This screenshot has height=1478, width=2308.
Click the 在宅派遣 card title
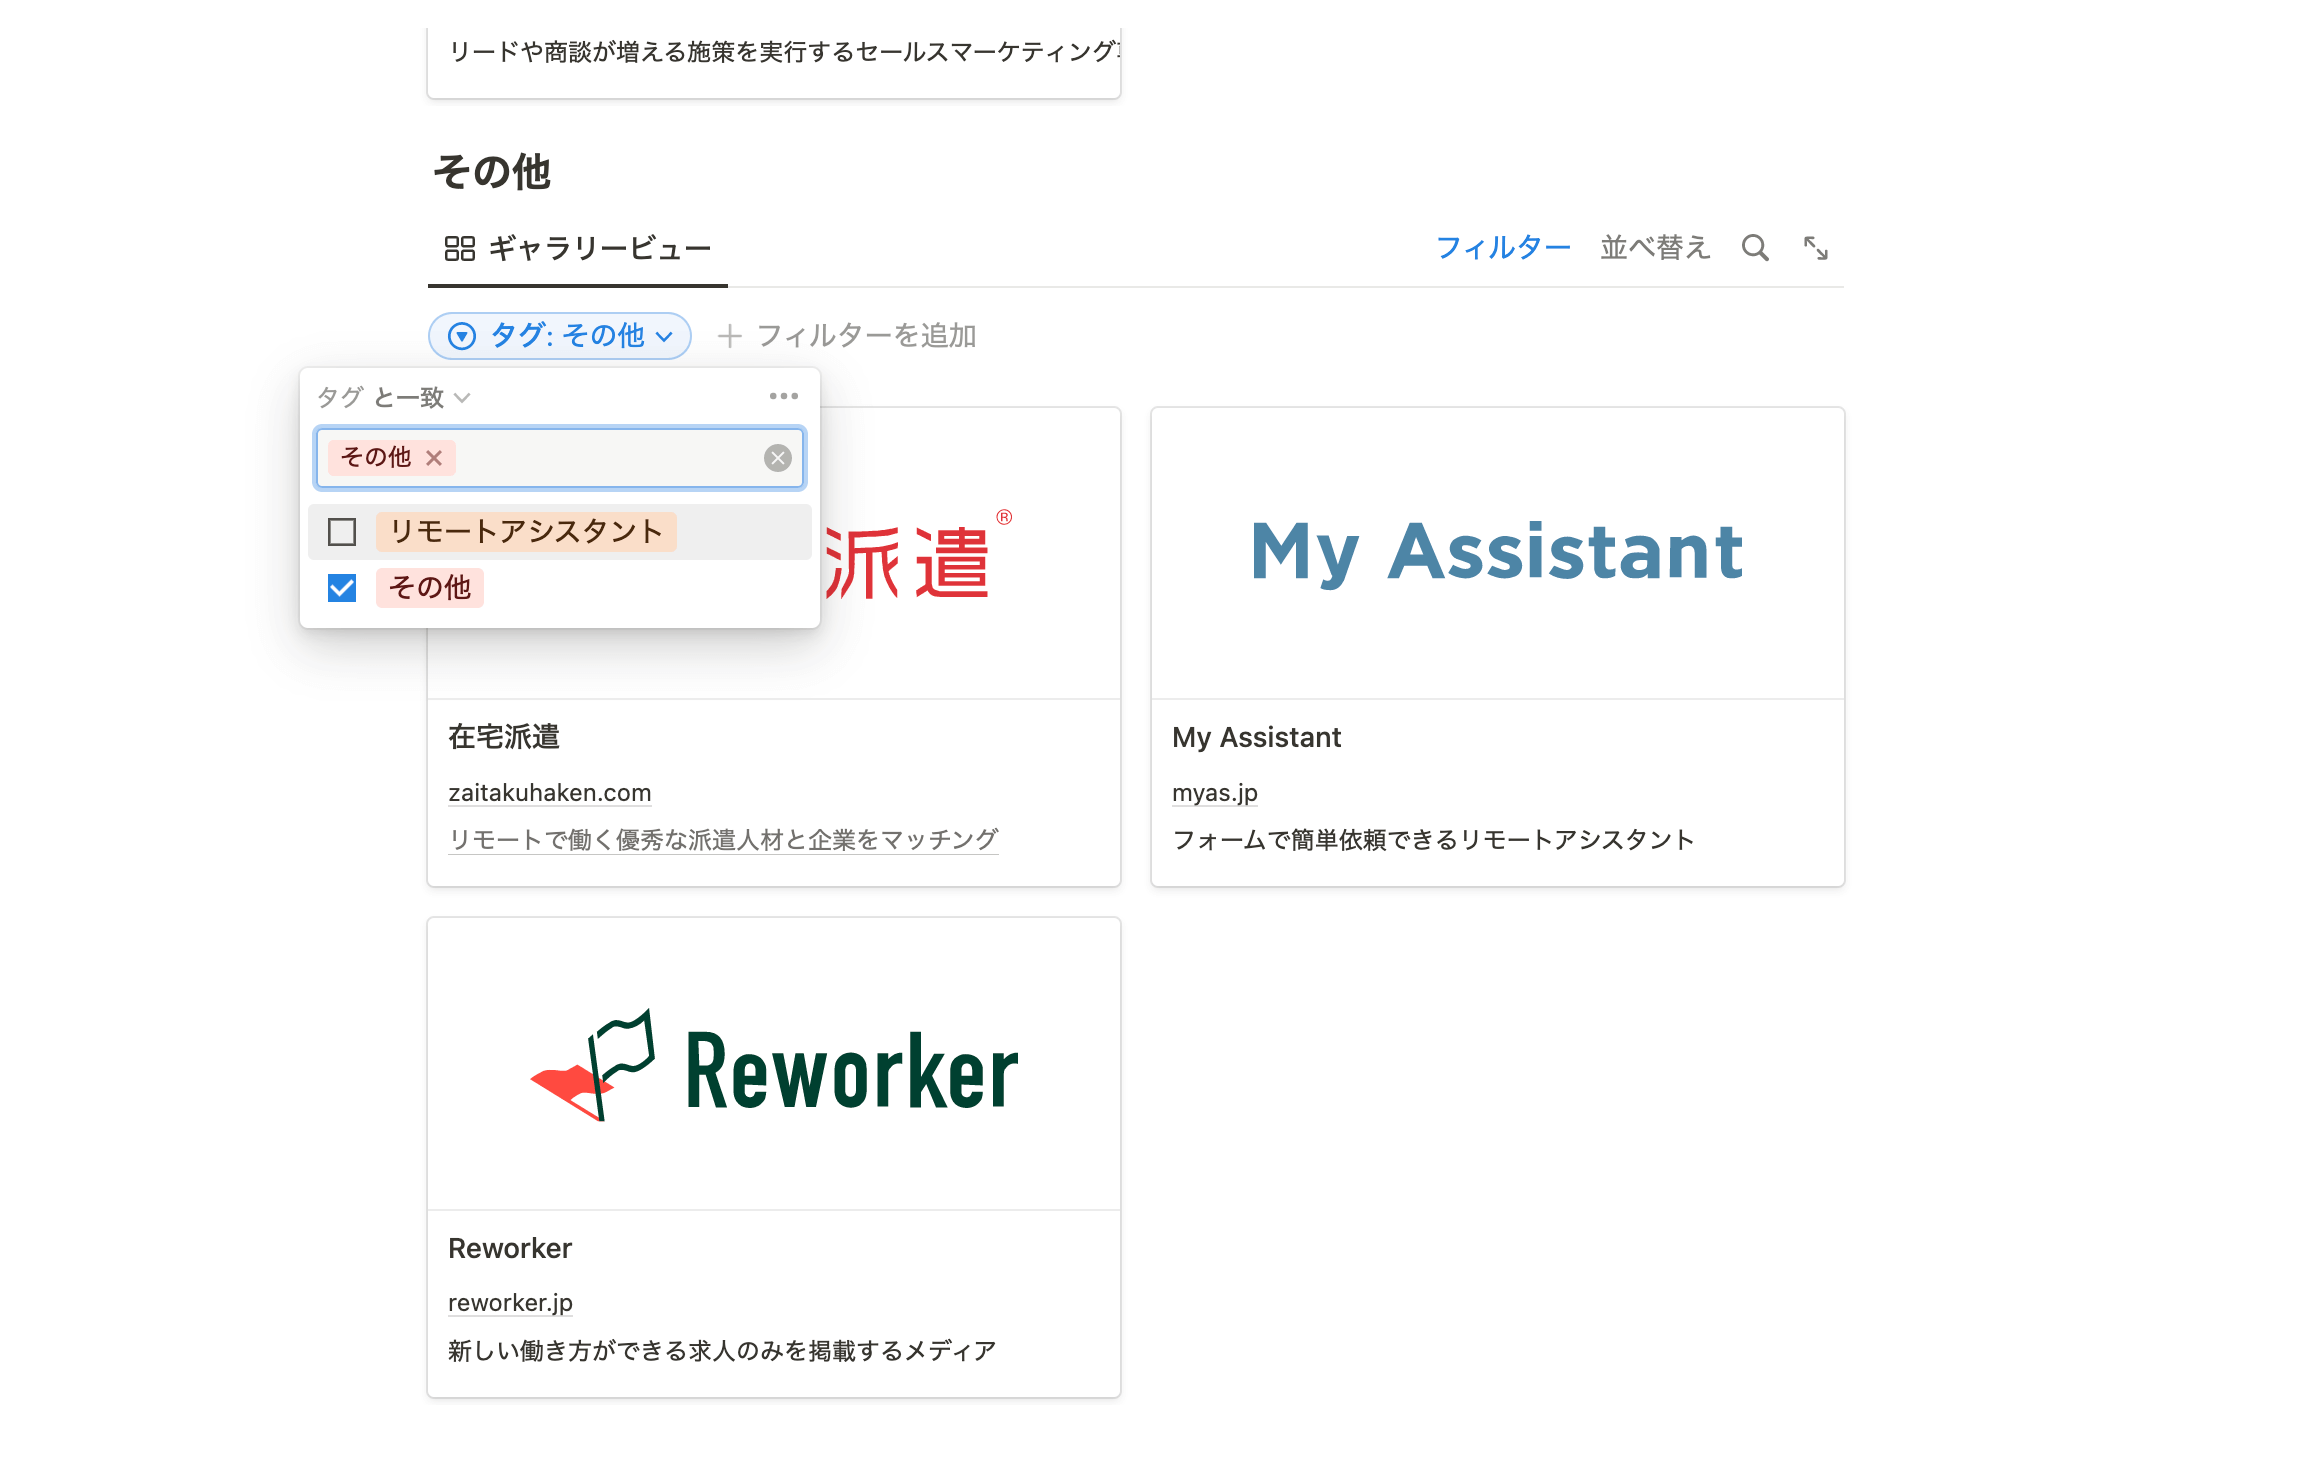click(504, 738)
